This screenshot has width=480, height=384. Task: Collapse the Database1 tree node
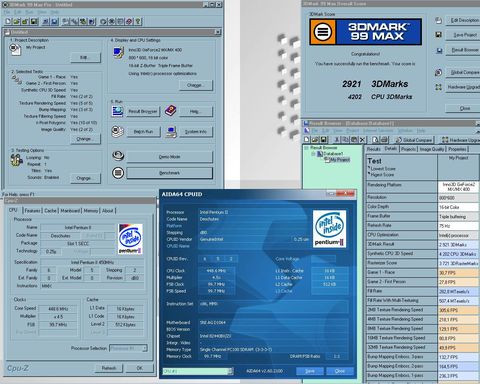coord(313,154)
